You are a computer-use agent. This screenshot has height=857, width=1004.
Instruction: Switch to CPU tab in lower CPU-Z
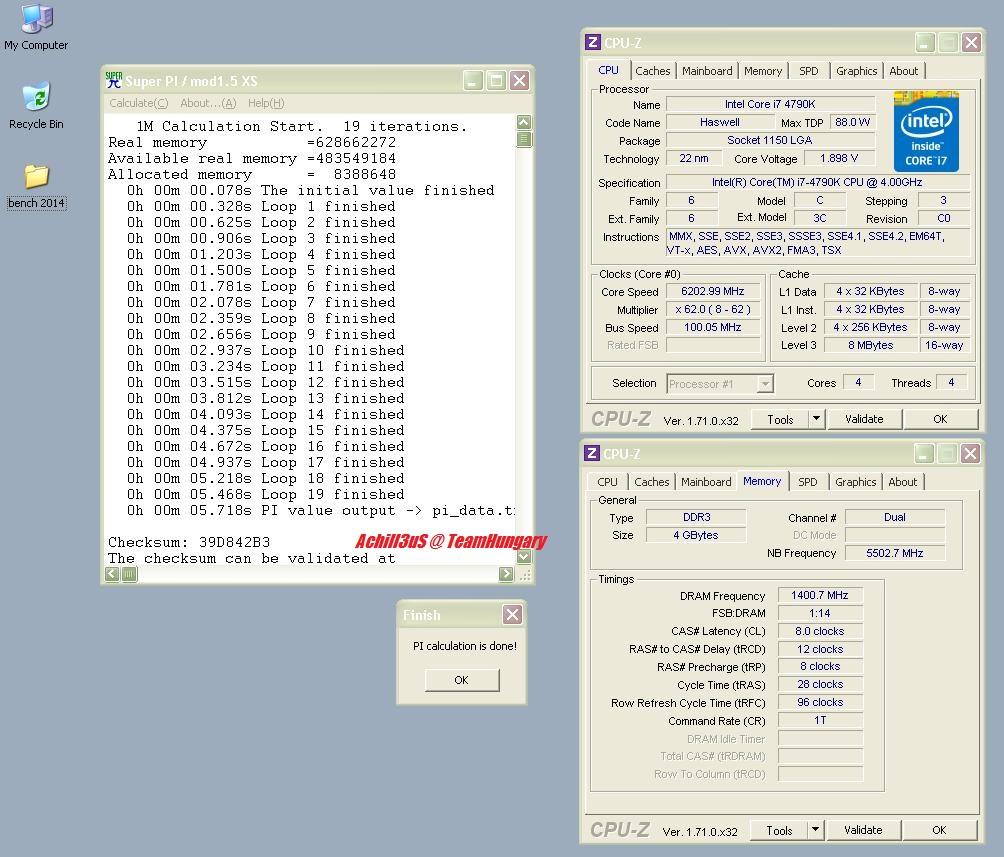(607, 482)
